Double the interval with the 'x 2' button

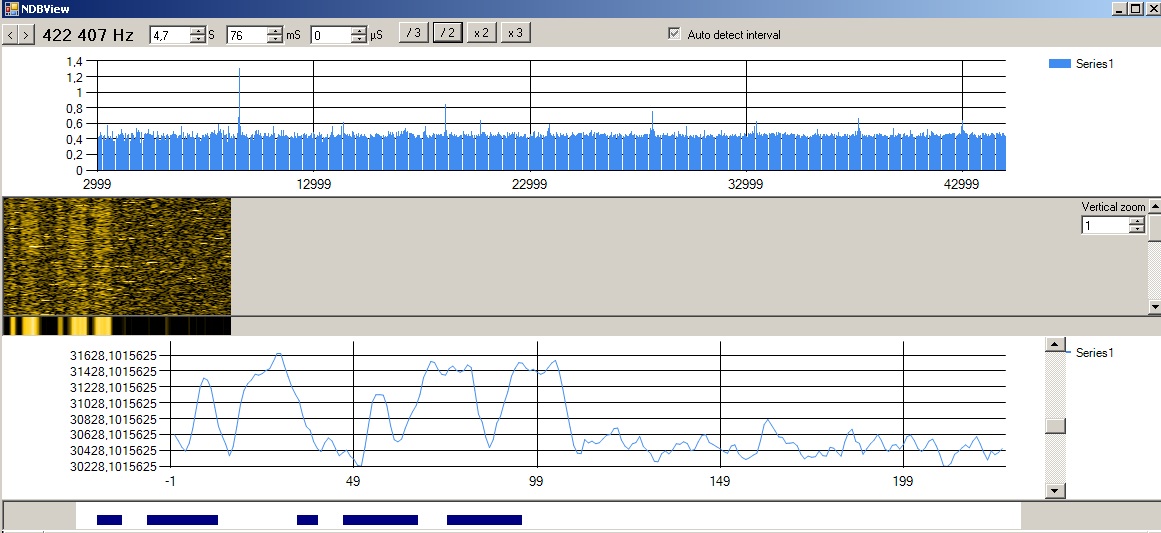tap(481, 33)
